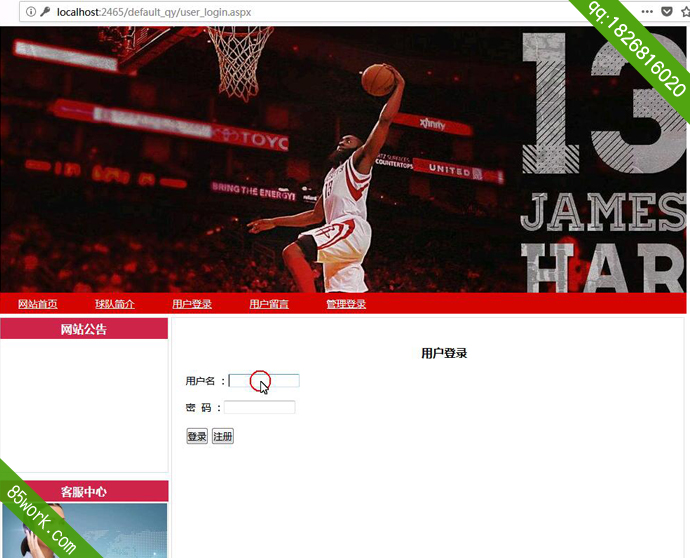This screenshot has height=558, width=690.
Task: Click the 客服中心 sidebar header
Action: coord(84,492)
